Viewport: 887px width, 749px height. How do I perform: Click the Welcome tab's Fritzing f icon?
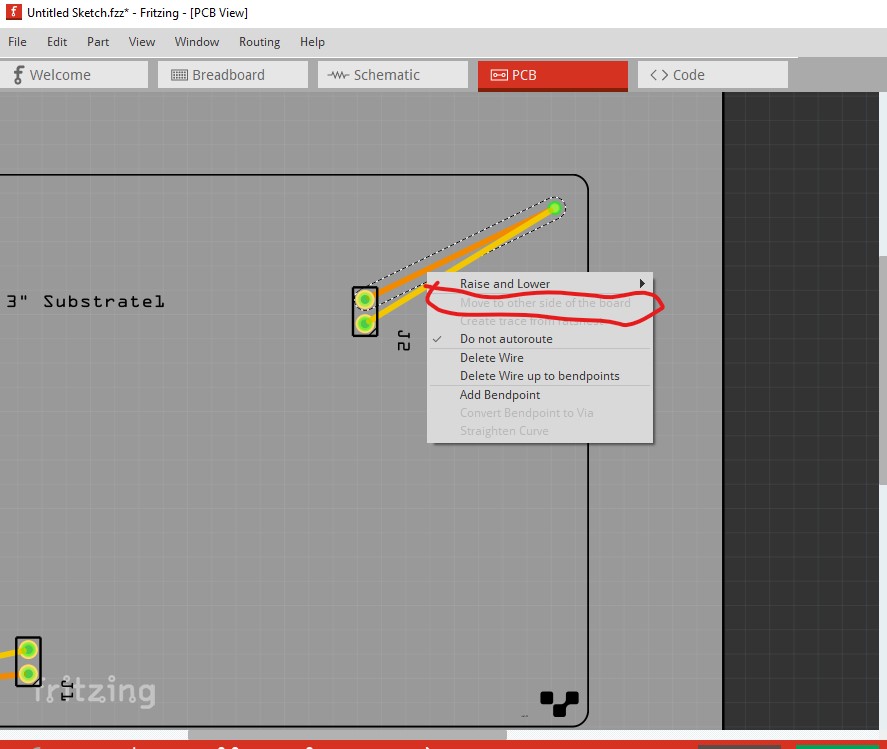(18, 75)
